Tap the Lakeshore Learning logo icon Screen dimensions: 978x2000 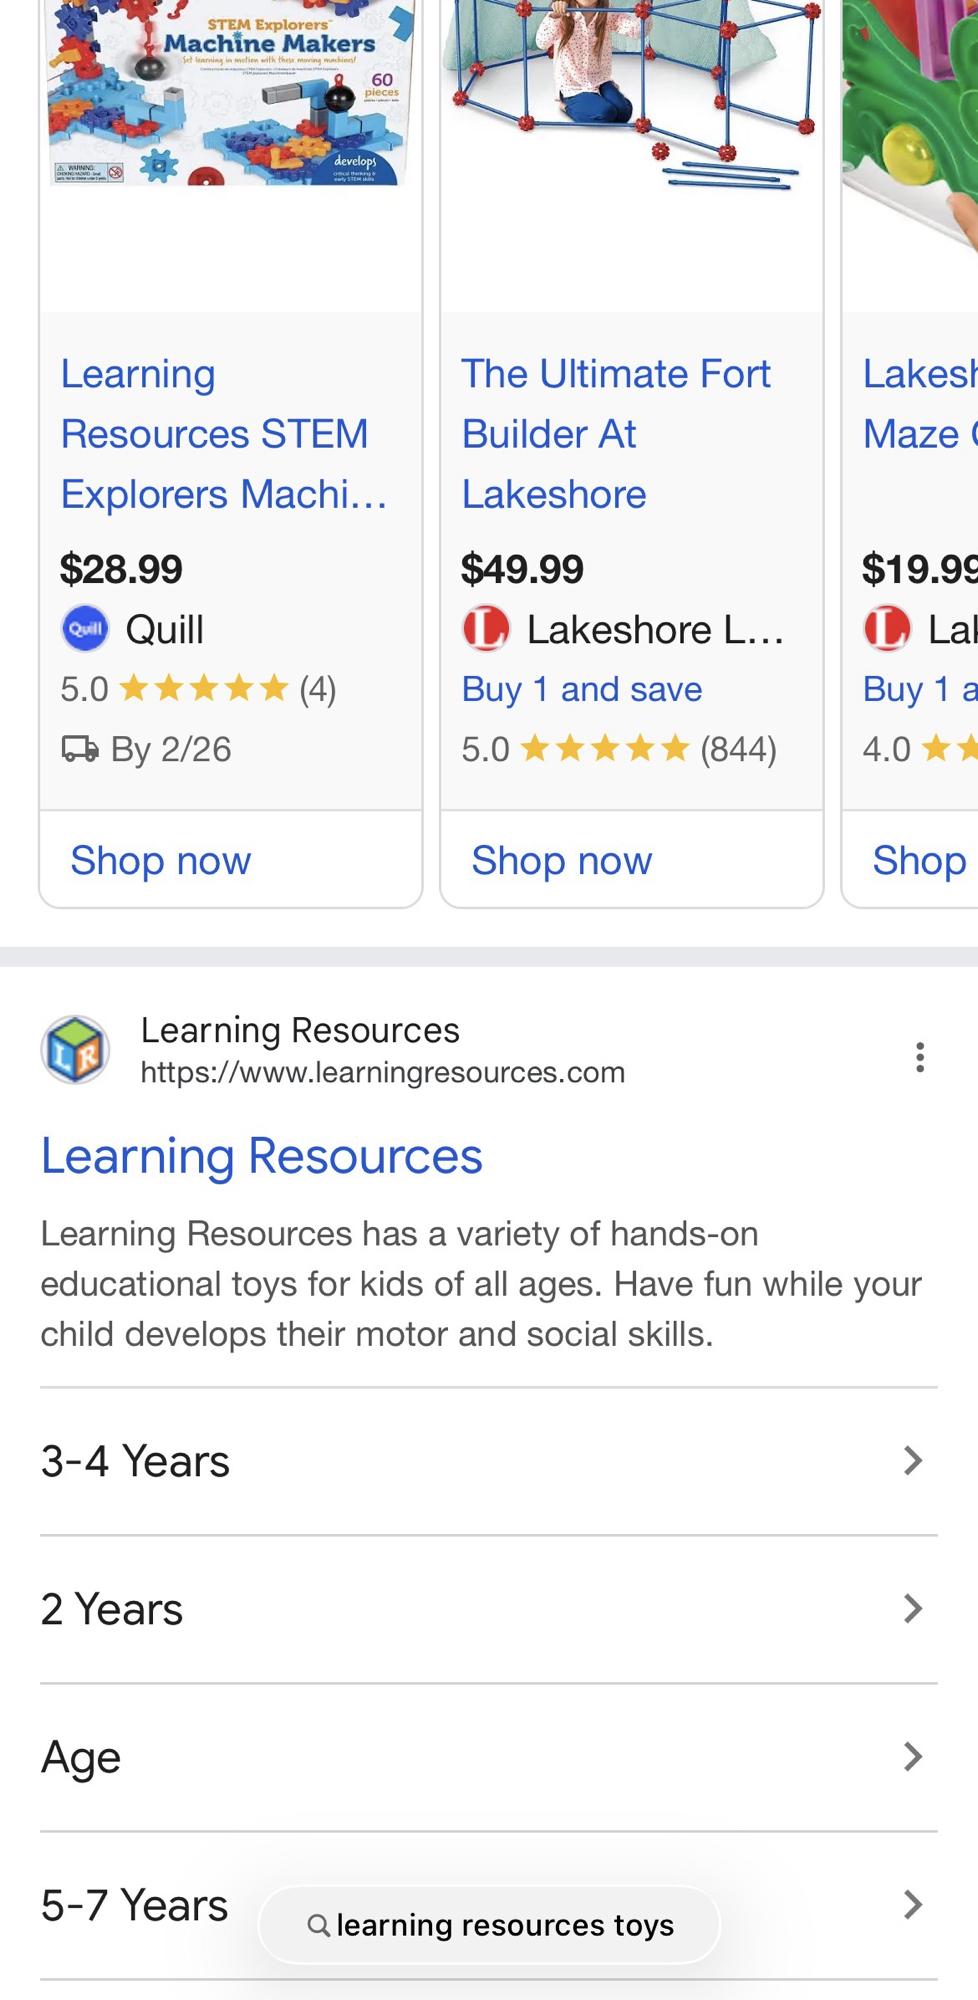(x=486, y=630)
